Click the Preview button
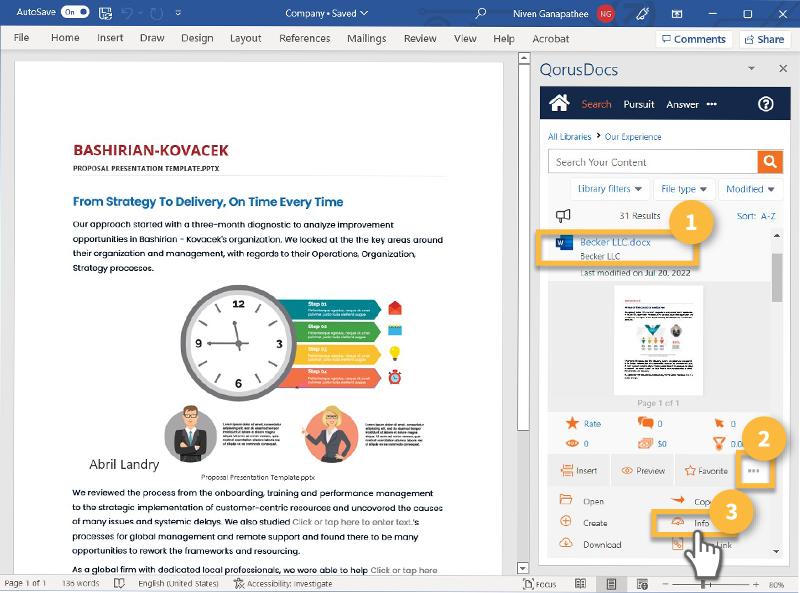Screen dimensions: 800x593 [x=643, y=471]
